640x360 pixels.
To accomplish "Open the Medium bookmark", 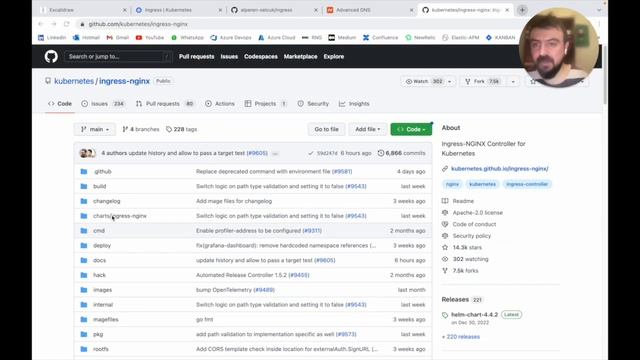I will click(342, 38).
